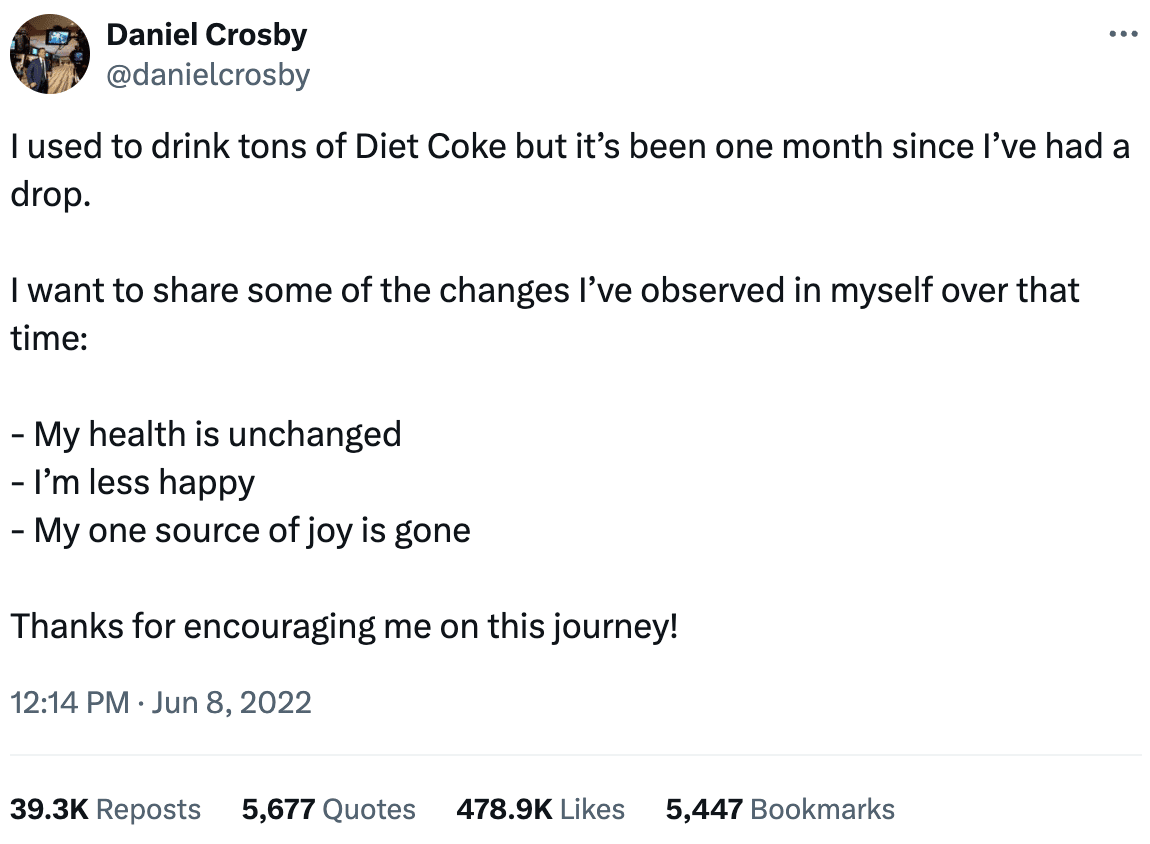Show the 478.9K Likes list
Viewport: 1150px width, 844px height.
(x=540, y=809)
